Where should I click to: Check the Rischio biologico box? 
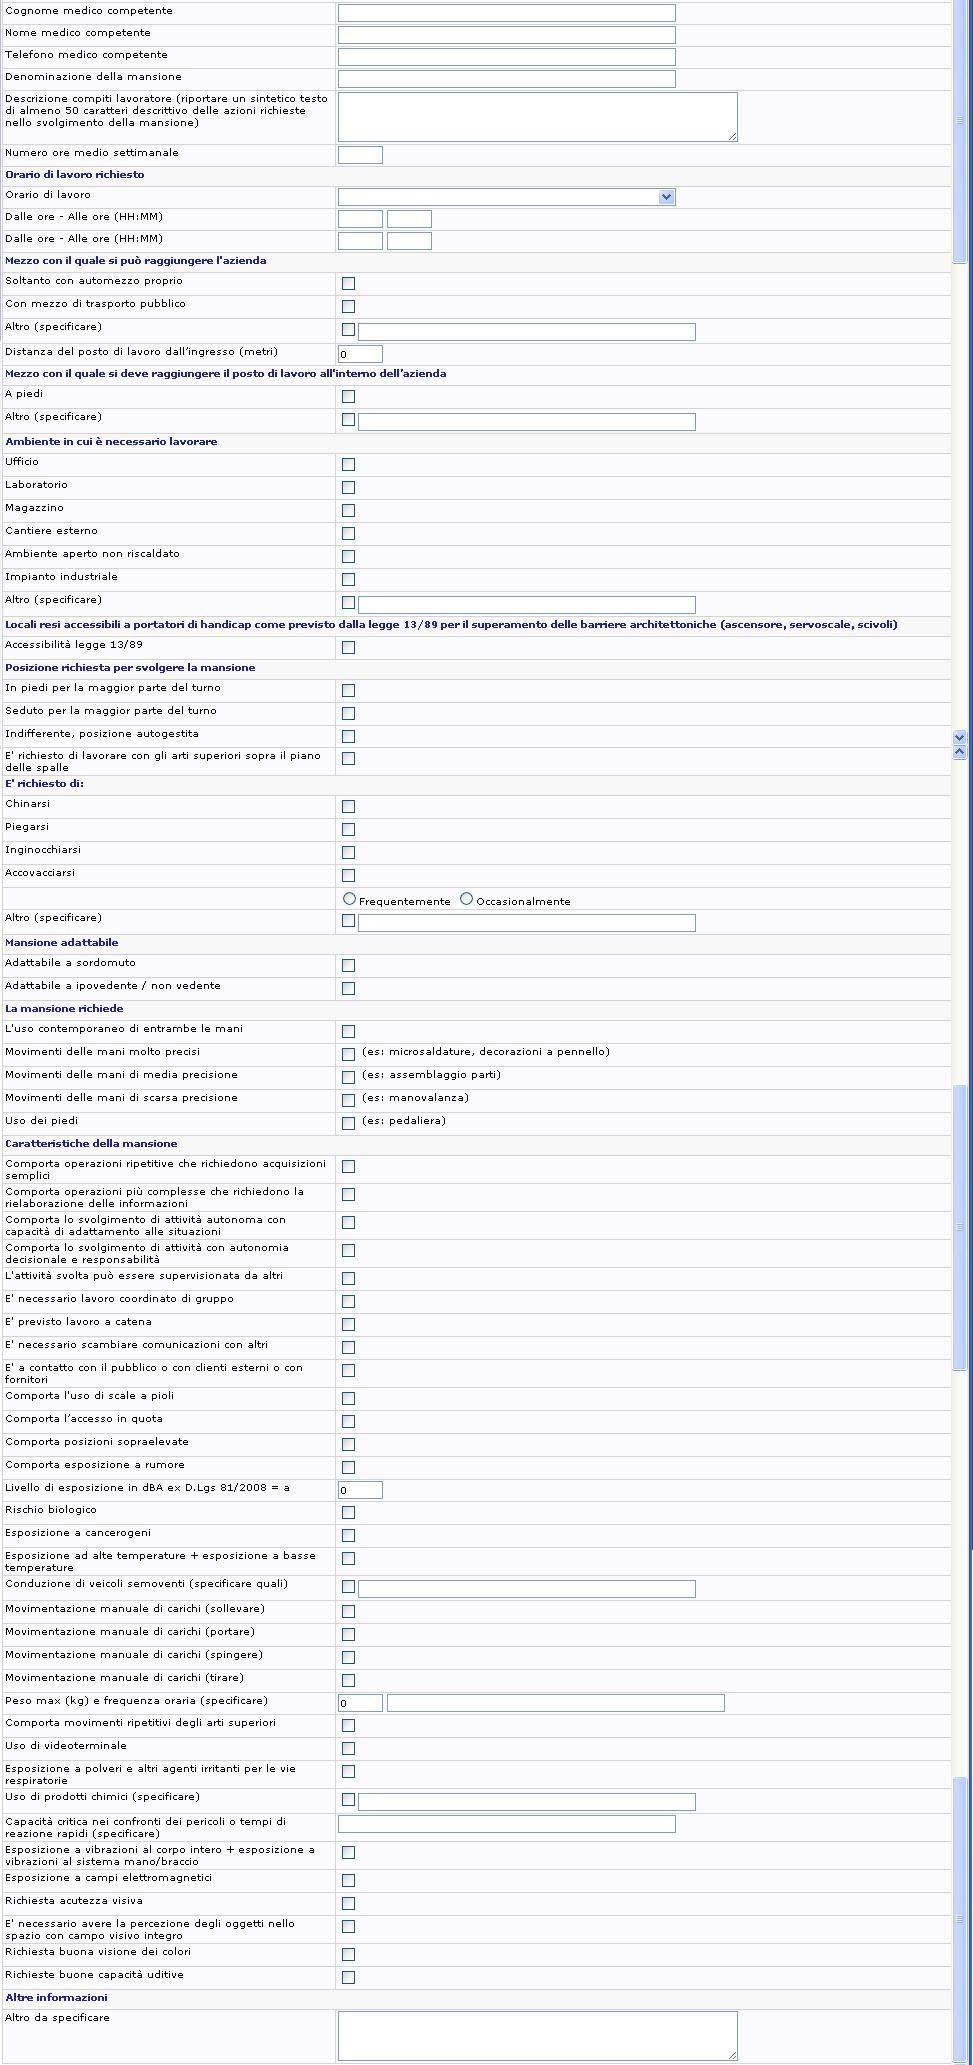348,1513
